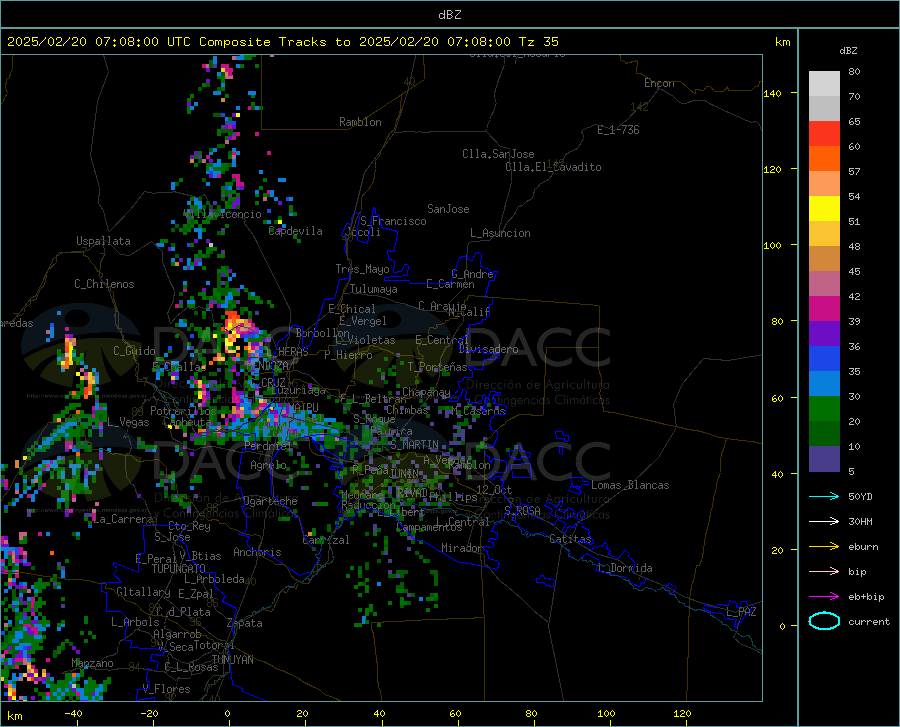Click the Tres_Mayo map label
Viewport: 900px width, 727px height.
pos(362,269)
